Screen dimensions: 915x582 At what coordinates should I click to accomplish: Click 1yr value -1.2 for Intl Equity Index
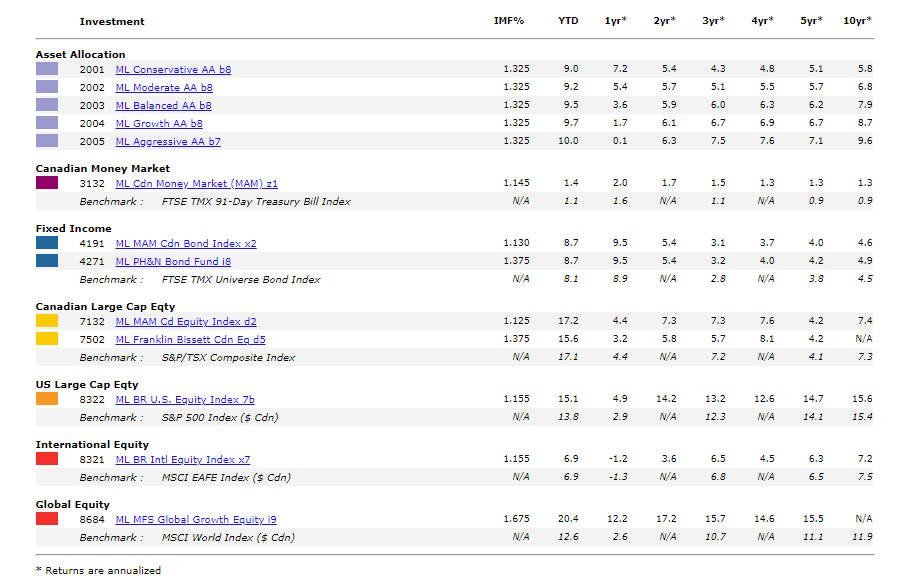click(x=618, y=459)
